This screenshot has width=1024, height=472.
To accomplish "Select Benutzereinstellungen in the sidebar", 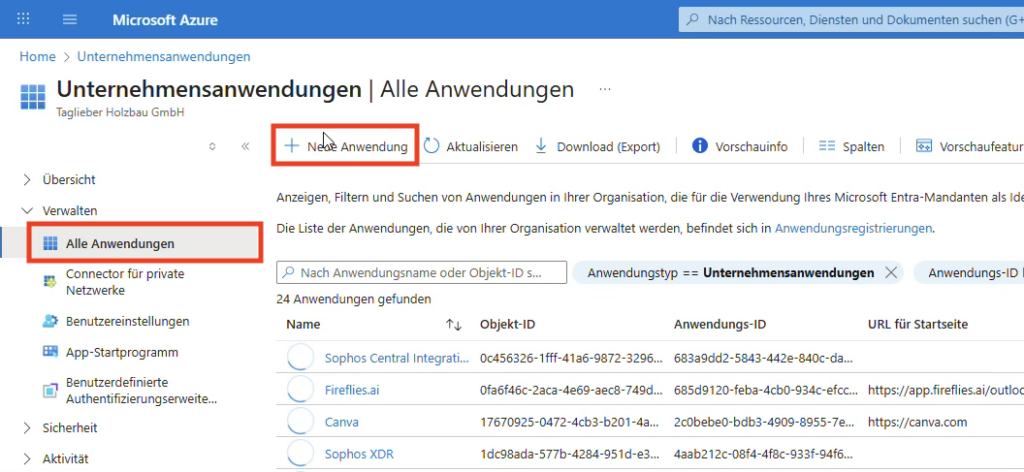I will pos(127,321).
